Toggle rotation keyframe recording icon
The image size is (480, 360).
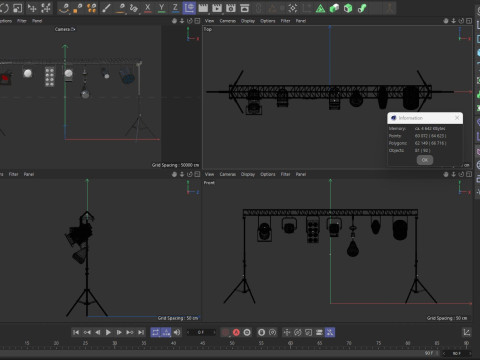298,332
